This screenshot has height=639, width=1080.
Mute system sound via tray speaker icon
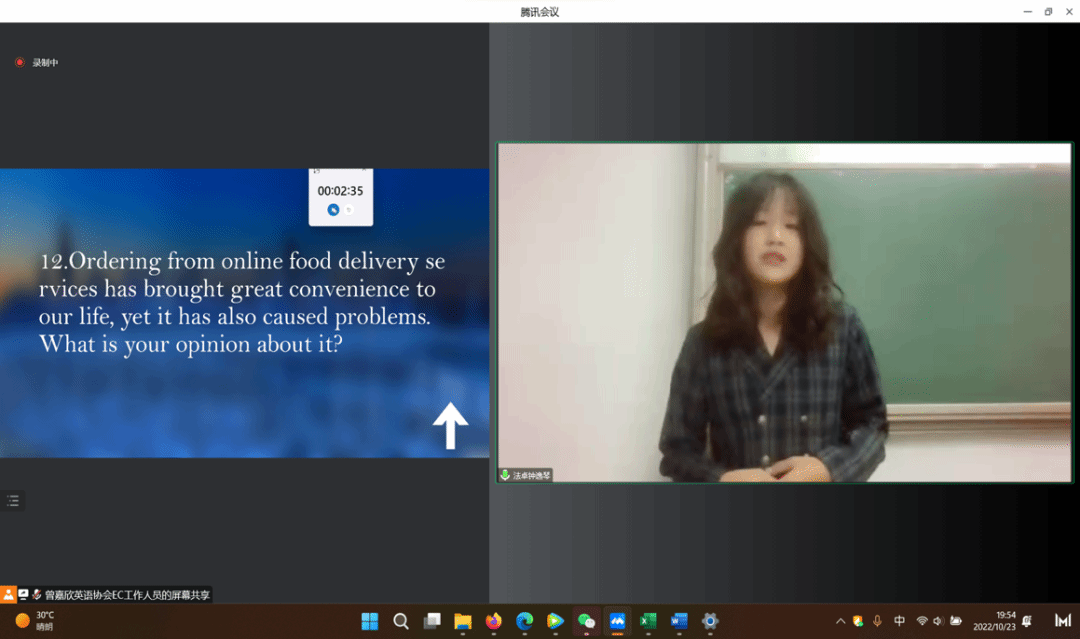point(939,621)
